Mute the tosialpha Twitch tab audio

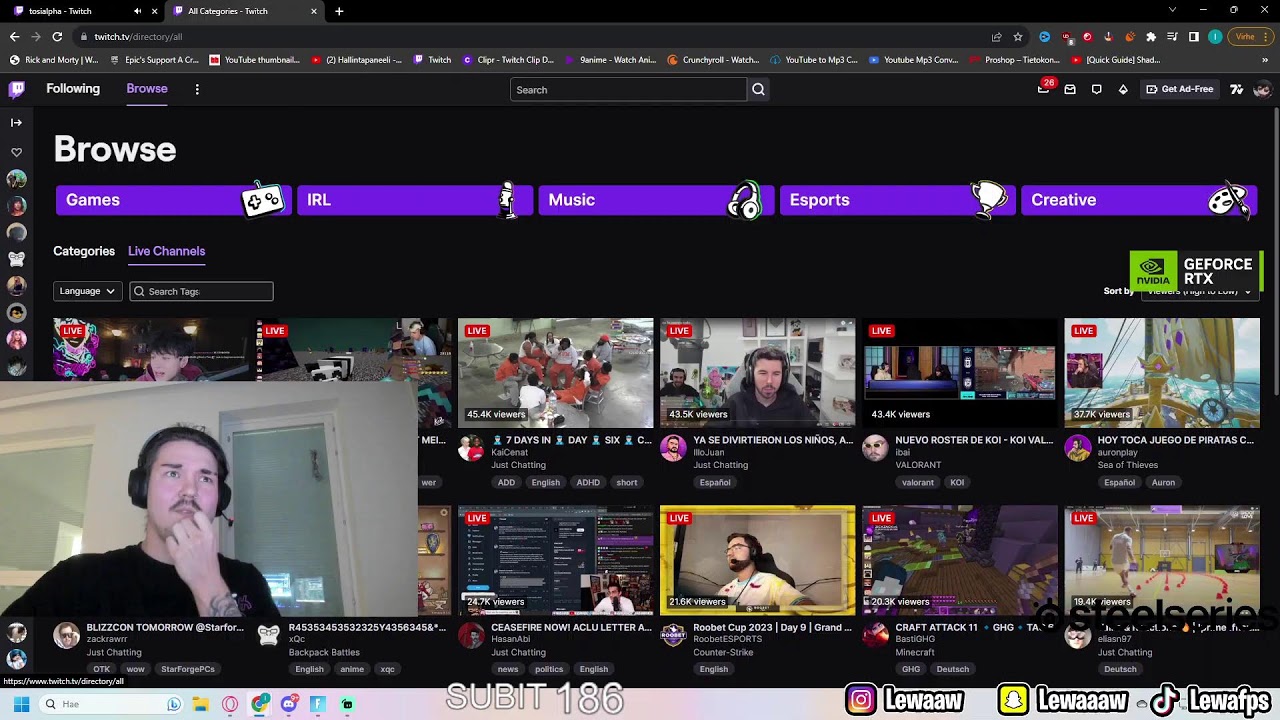pyautogui.click(x=137, y=11)
